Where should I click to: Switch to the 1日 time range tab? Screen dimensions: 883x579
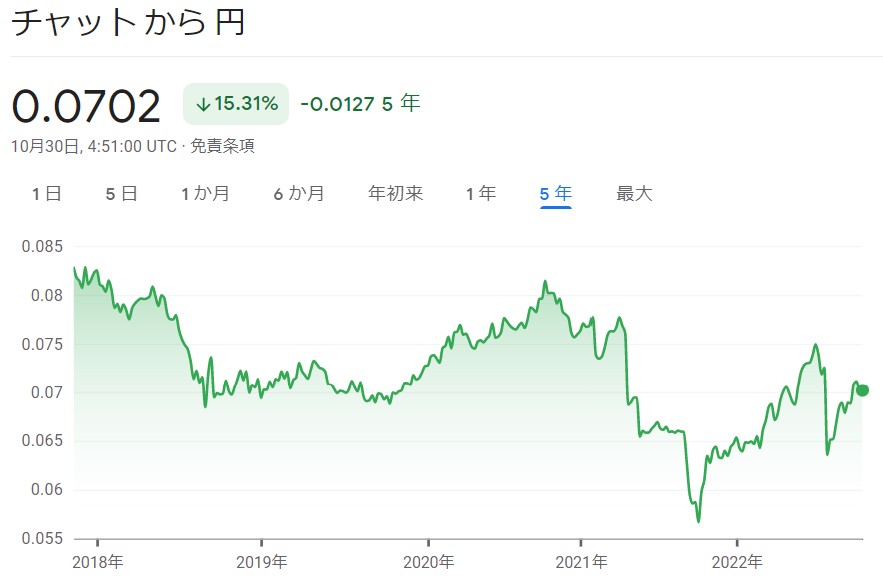(47, 193)
